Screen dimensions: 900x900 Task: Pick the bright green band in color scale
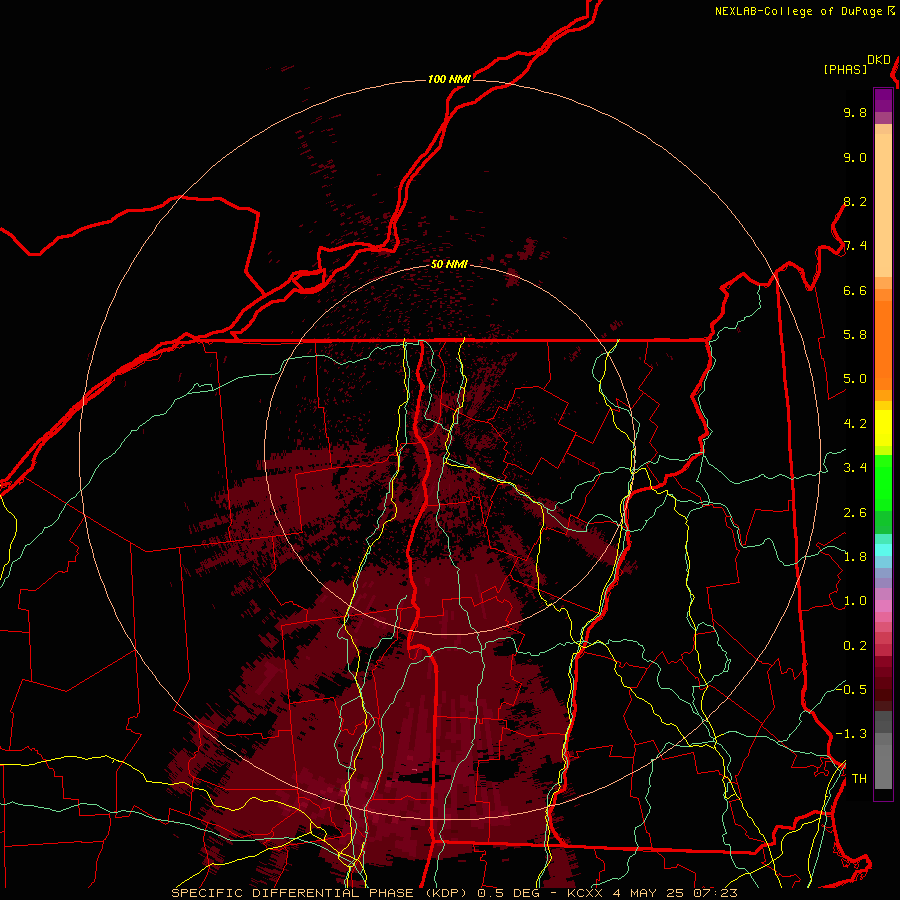[883, 482]
